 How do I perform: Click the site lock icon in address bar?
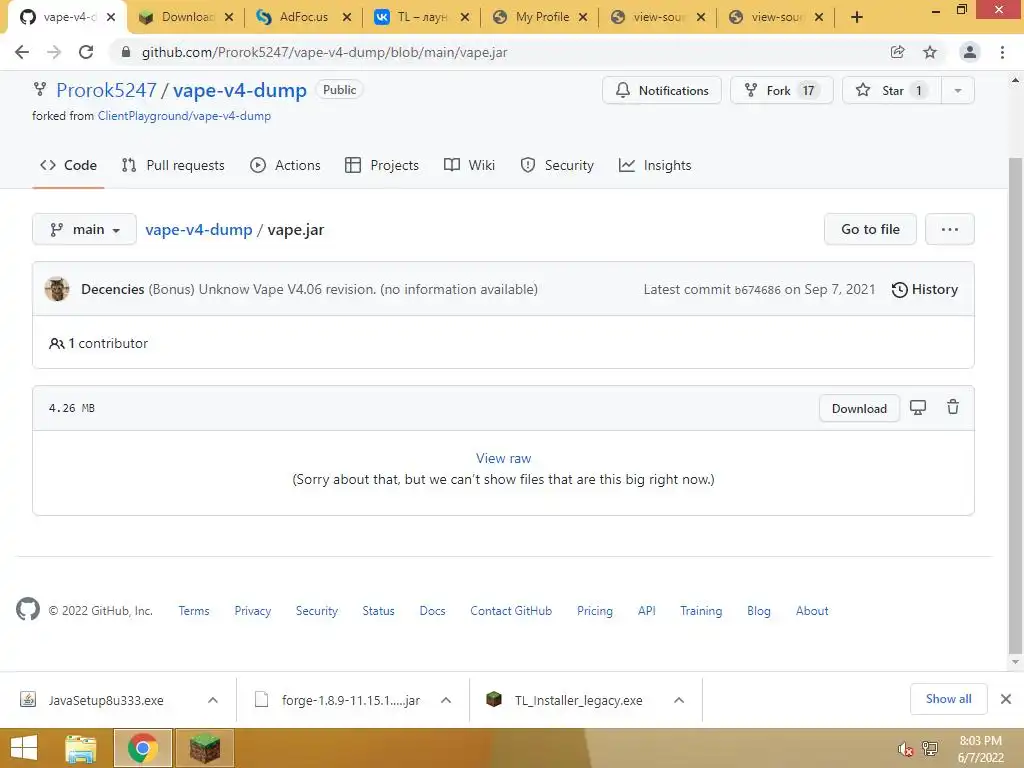(x=126, y=52)
